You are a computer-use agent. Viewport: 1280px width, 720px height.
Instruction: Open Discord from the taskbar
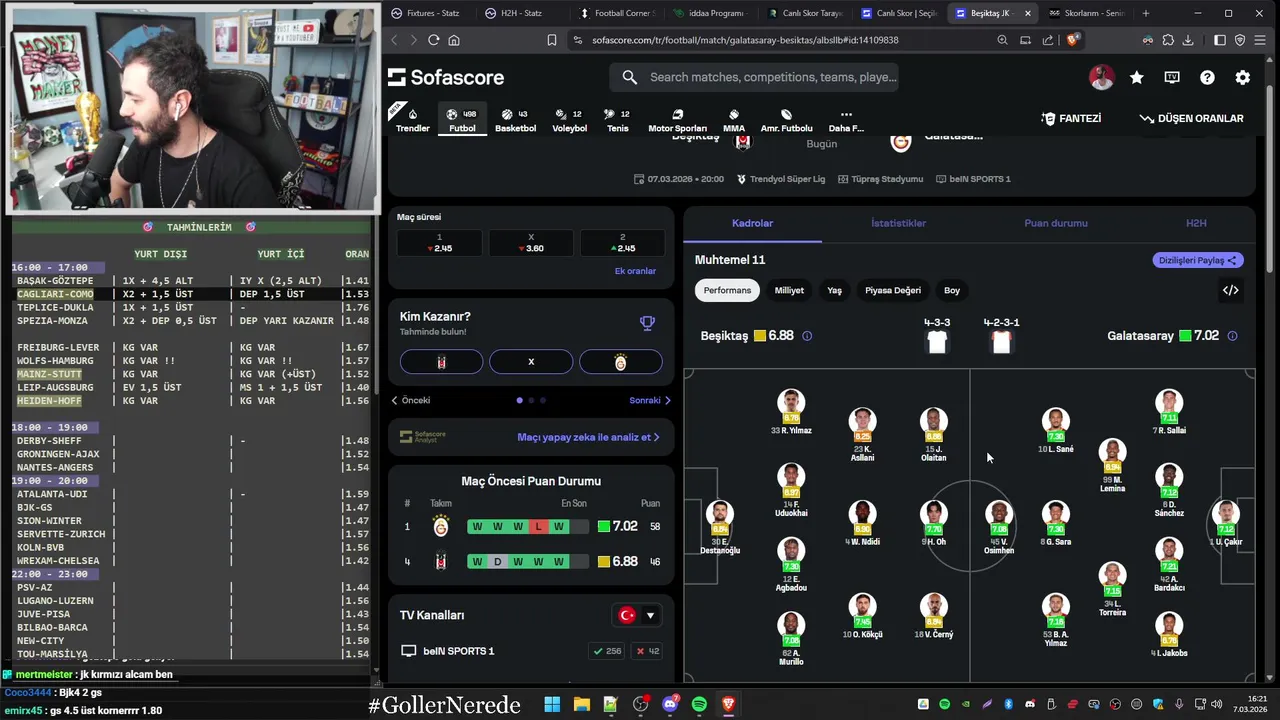[669, 705]
